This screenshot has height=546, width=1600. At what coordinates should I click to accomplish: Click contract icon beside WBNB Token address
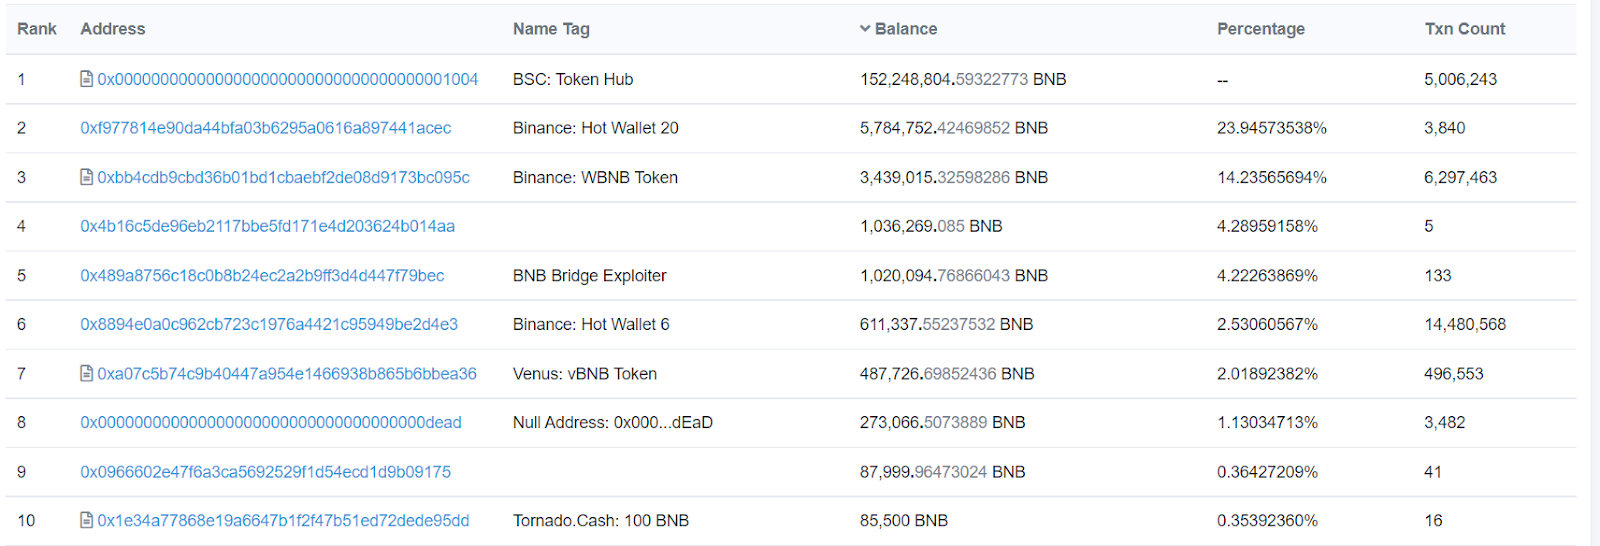87,177
